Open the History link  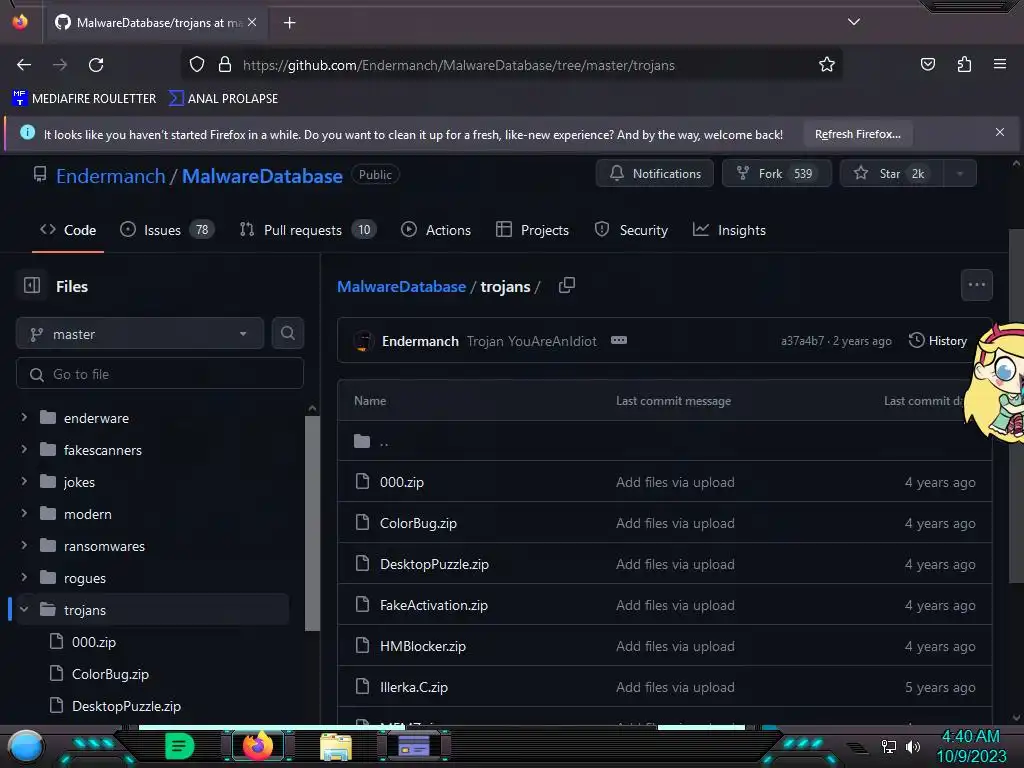938,340
